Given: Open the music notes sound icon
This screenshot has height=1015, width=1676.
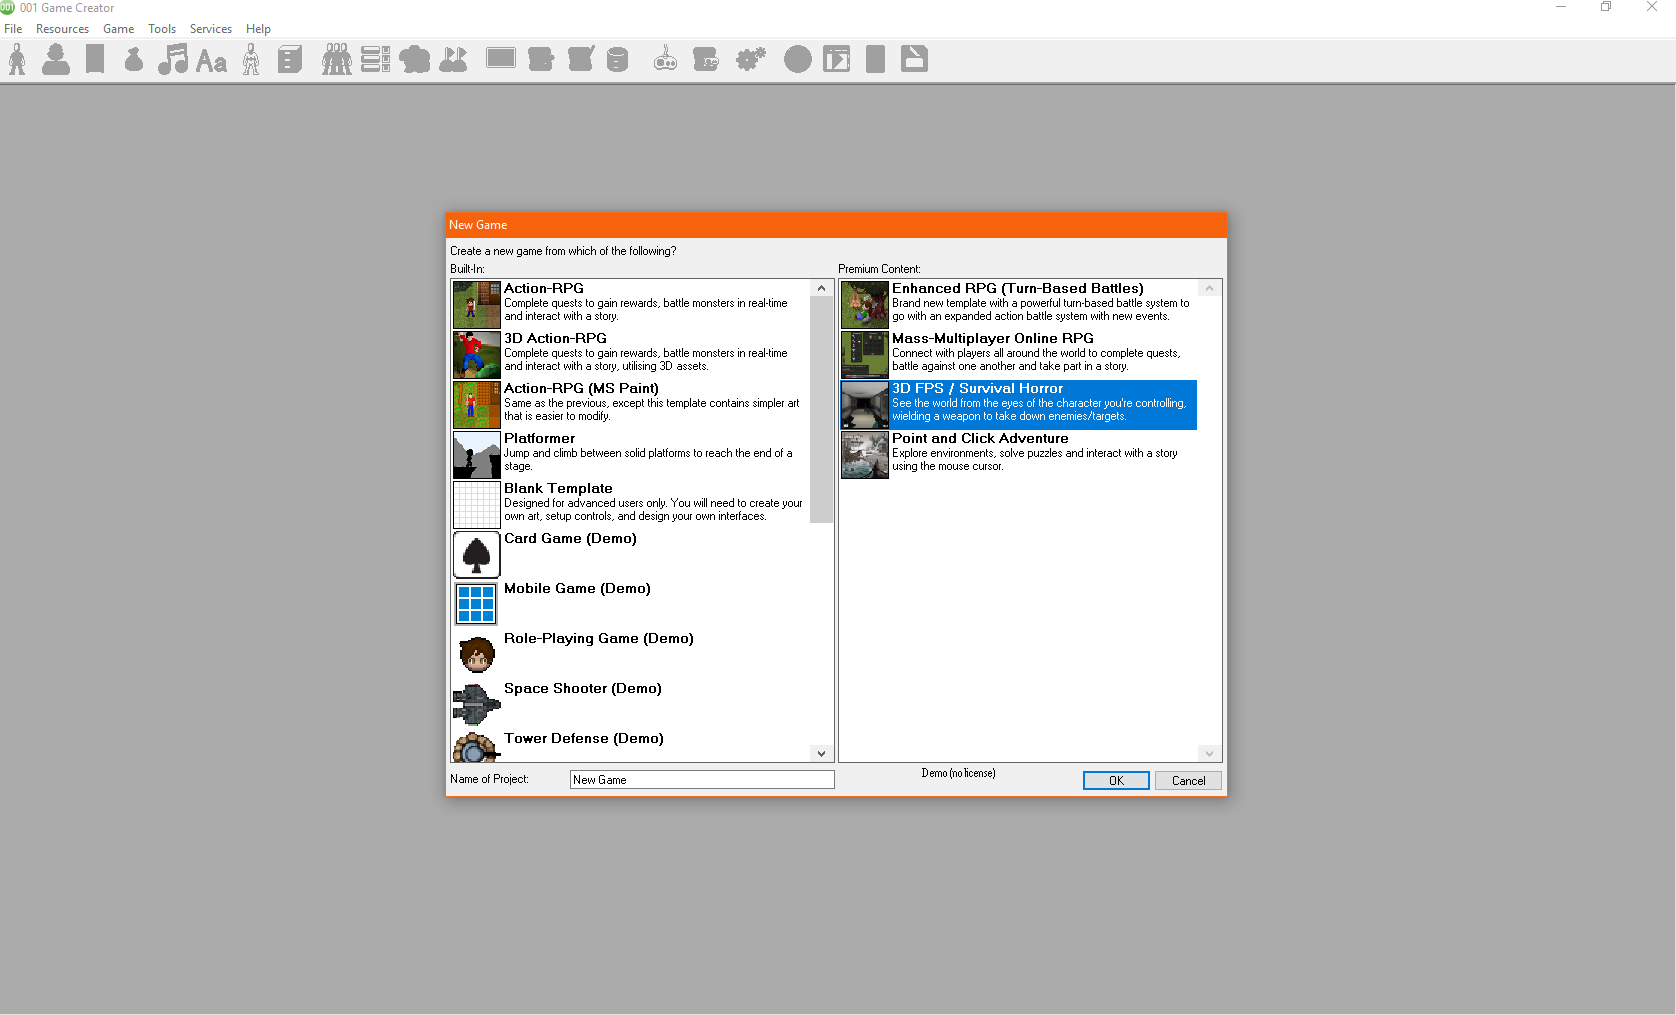Looking at the screenshot, I should (173, 60).
